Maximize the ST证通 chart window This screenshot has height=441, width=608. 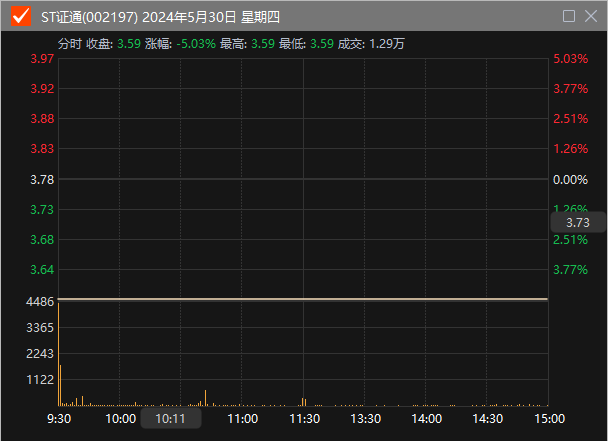[x=568, y=16]
